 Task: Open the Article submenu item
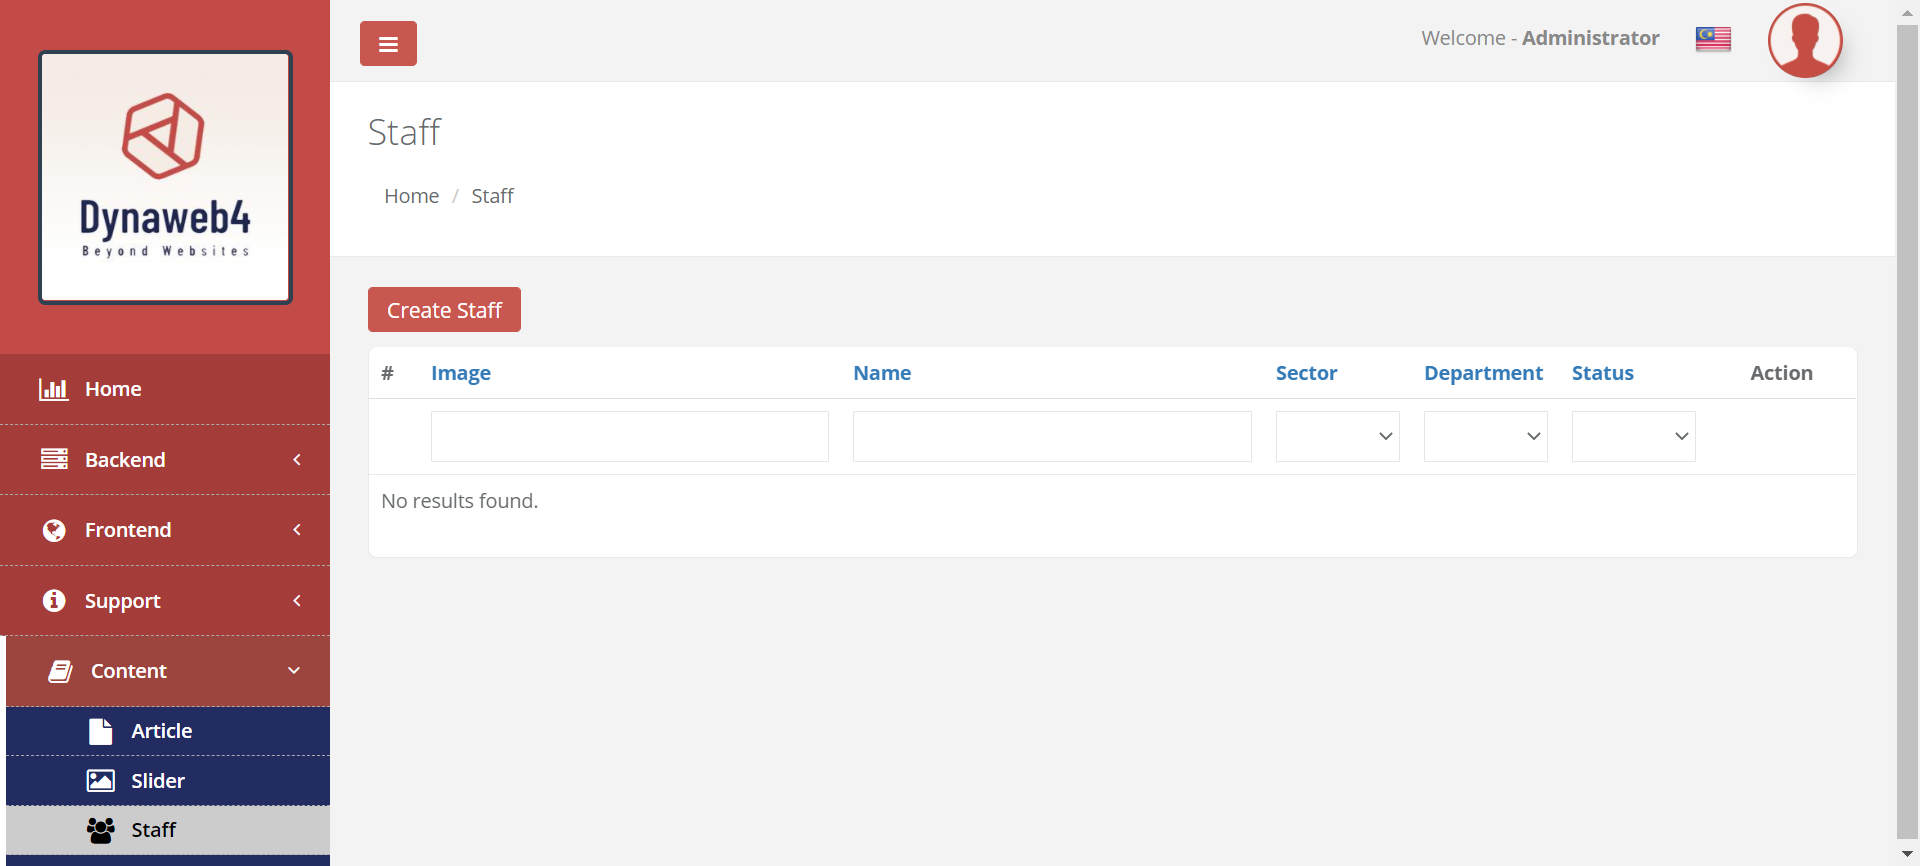pyautogui.click(x=161, y=731)
